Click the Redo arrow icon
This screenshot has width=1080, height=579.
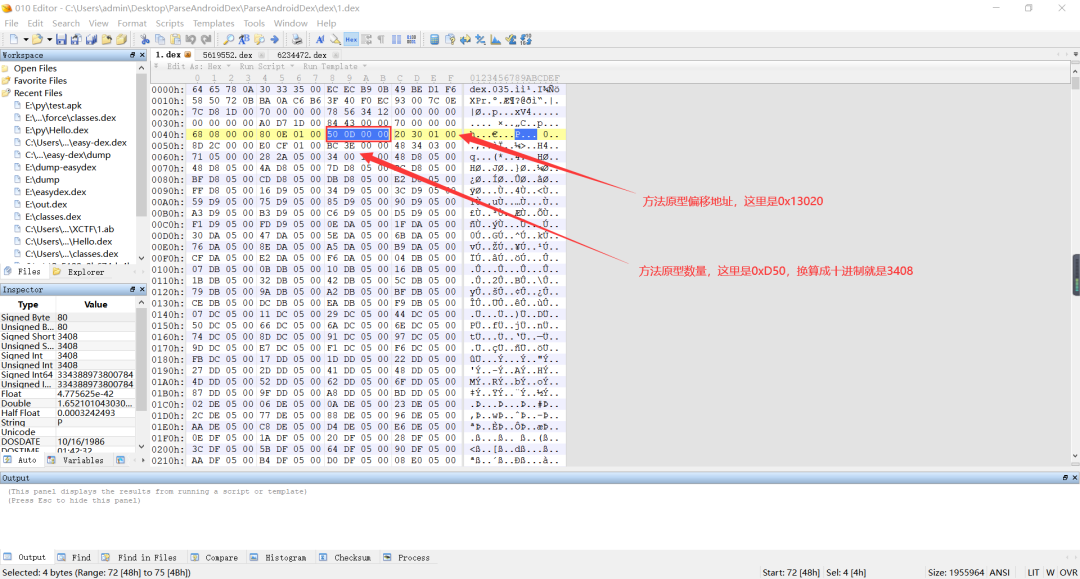pyautogui.click(x=205, y=39)
